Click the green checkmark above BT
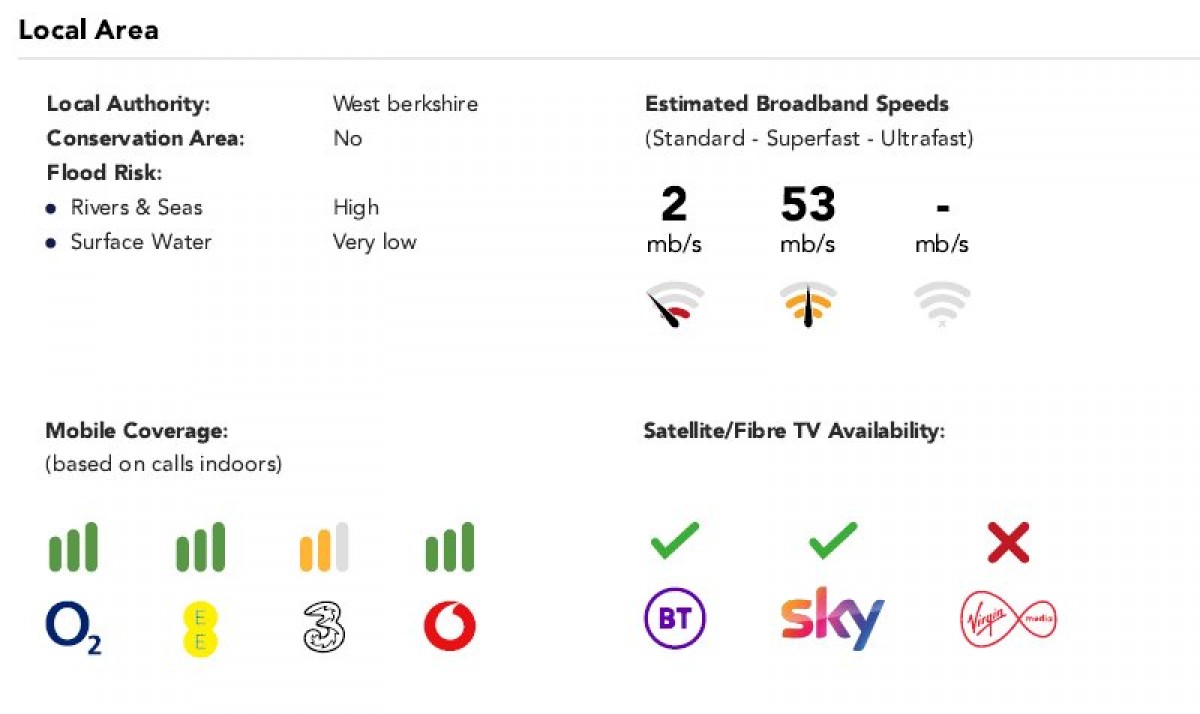 [x=675, y=541]
